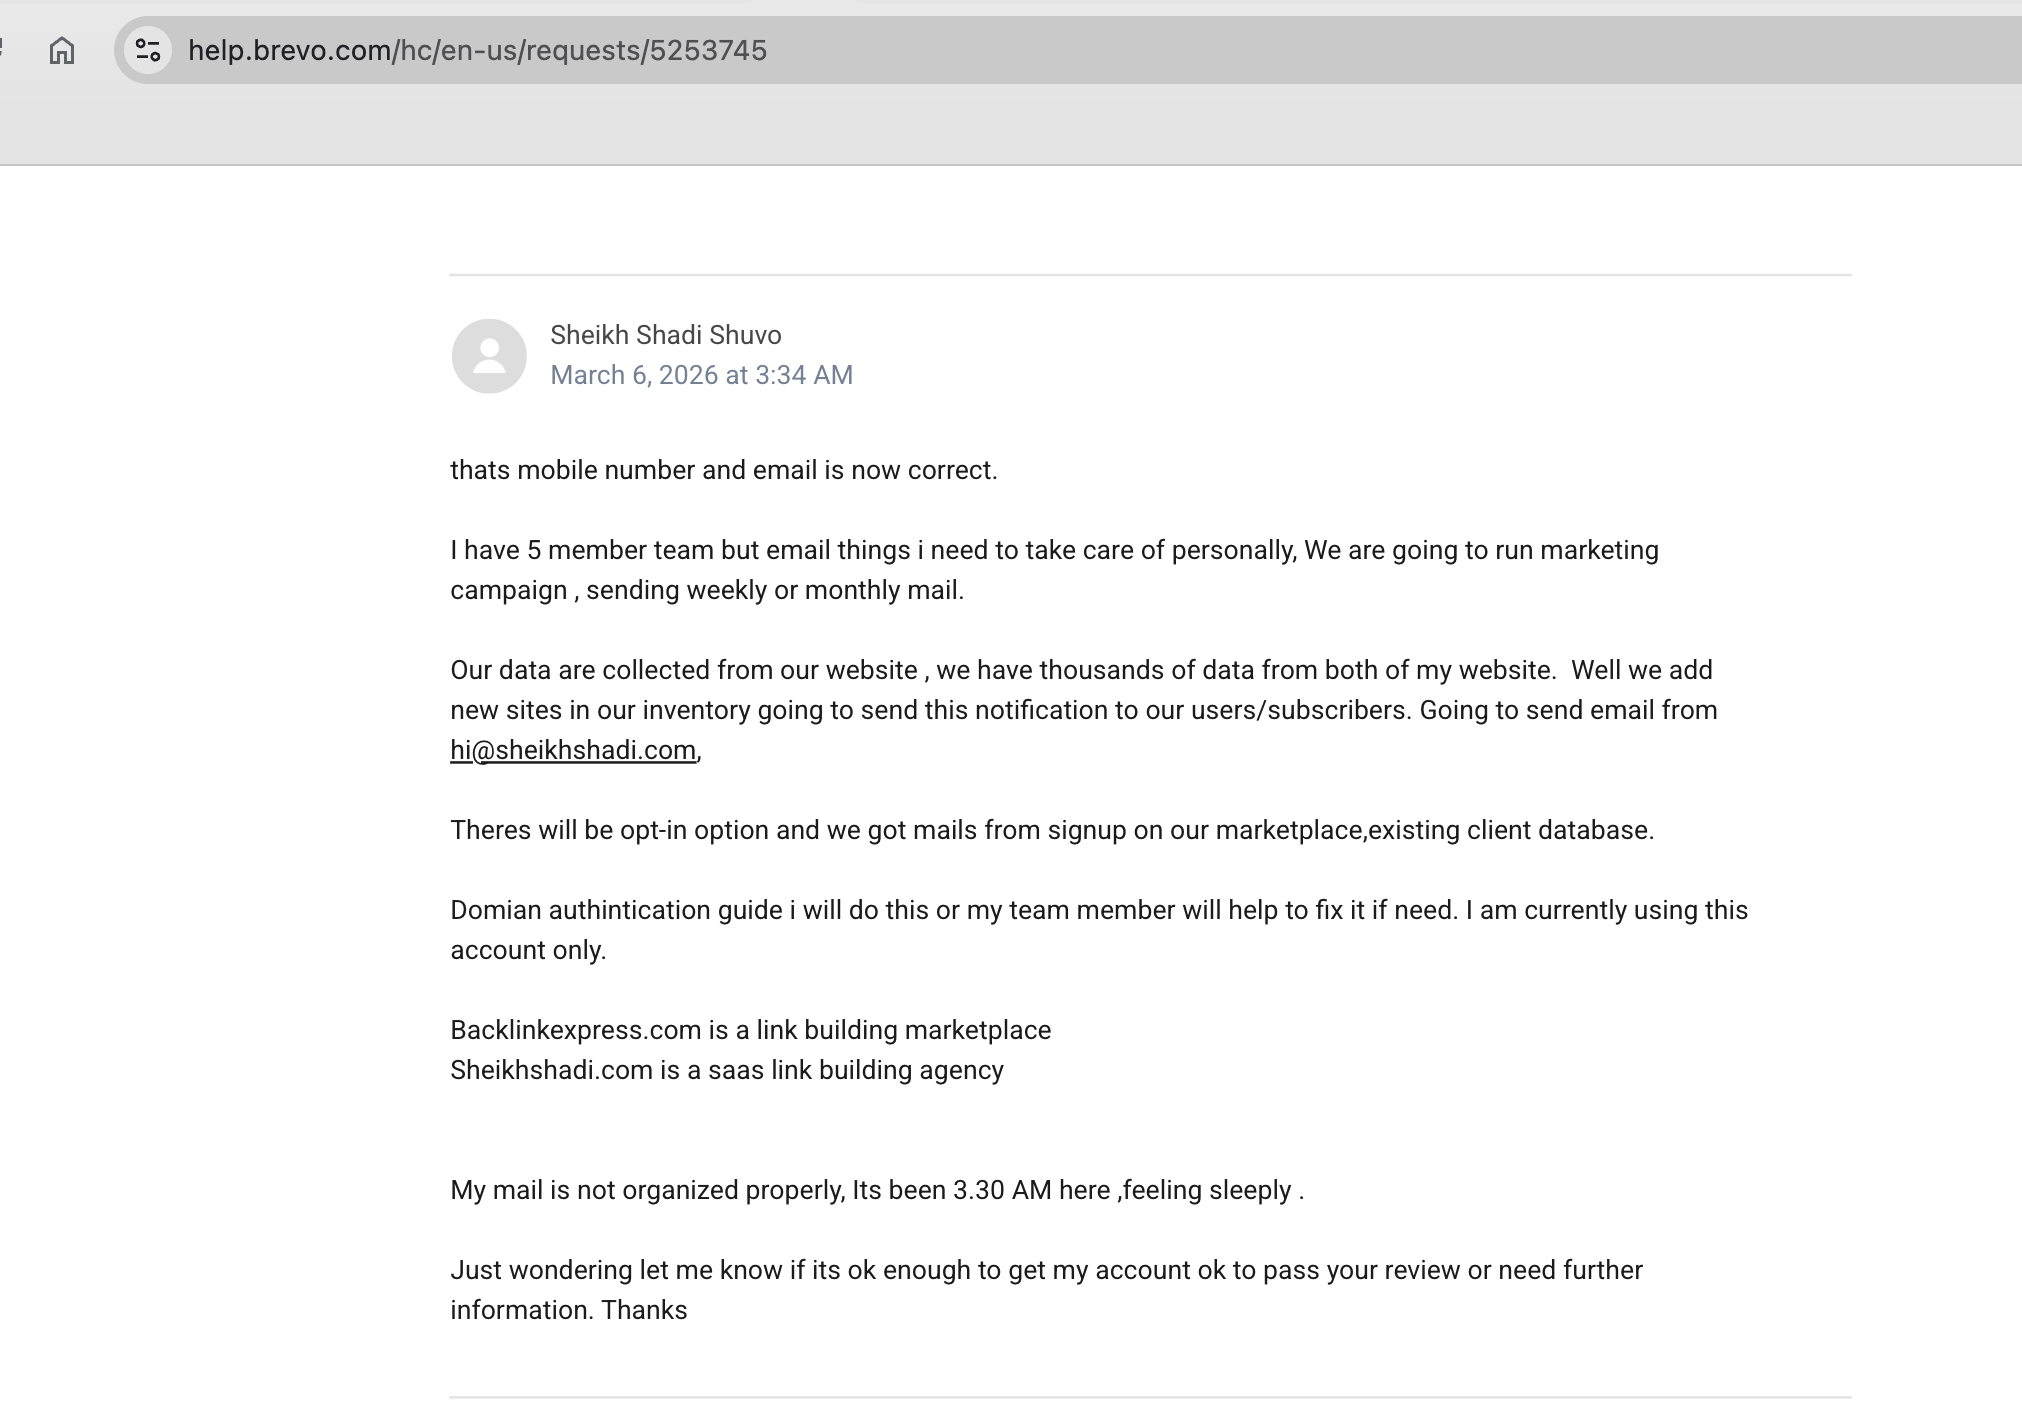Click the Backlinkexpress.com marketplace line
The height and width of the screenshot is (1428, 2022).
(750, 1030)
